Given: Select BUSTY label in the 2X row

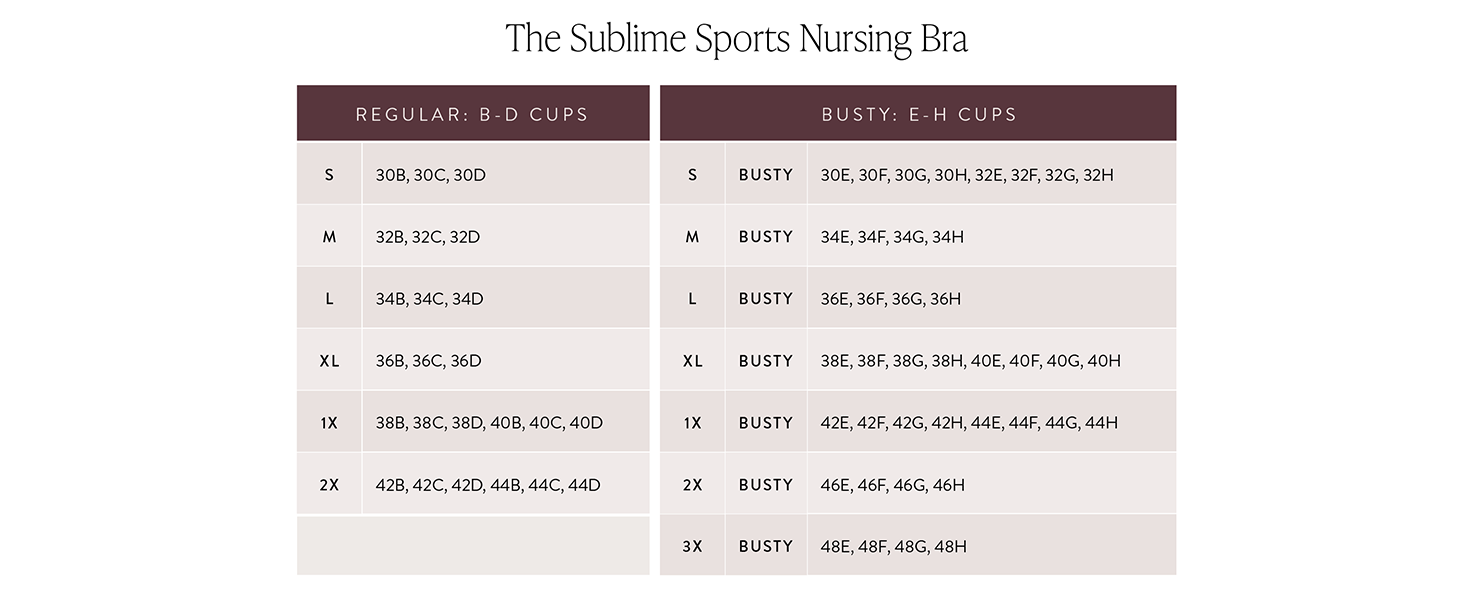Looking at the screenshot, I should [766, 485].
